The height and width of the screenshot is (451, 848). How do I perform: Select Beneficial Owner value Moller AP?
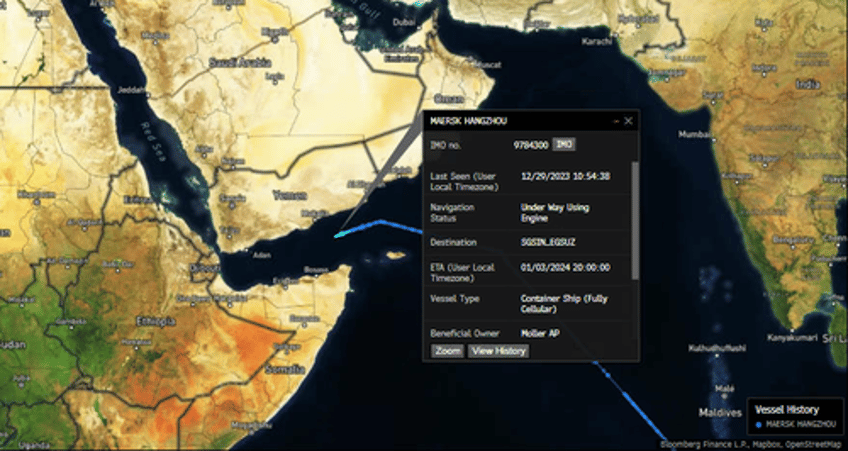click(x=540, y=334)
